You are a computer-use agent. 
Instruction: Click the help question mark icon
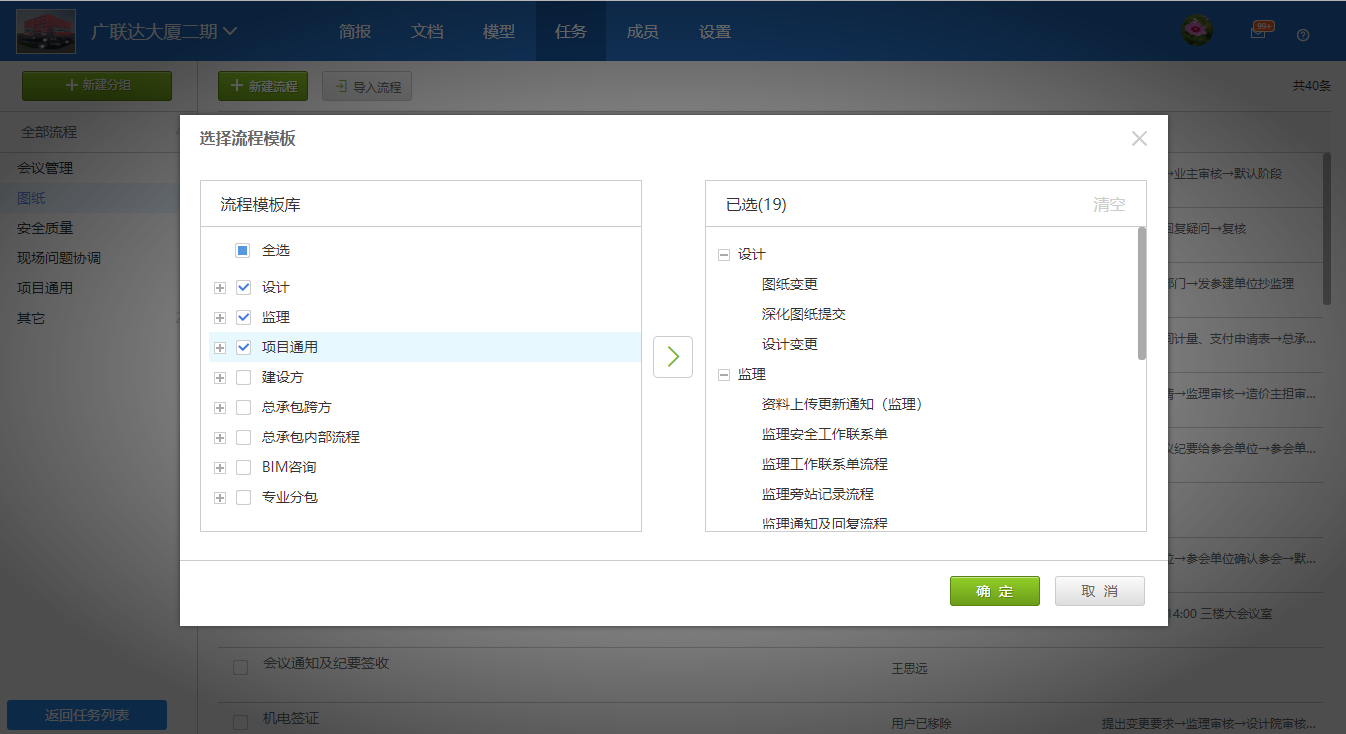(x=1302, y=35)
